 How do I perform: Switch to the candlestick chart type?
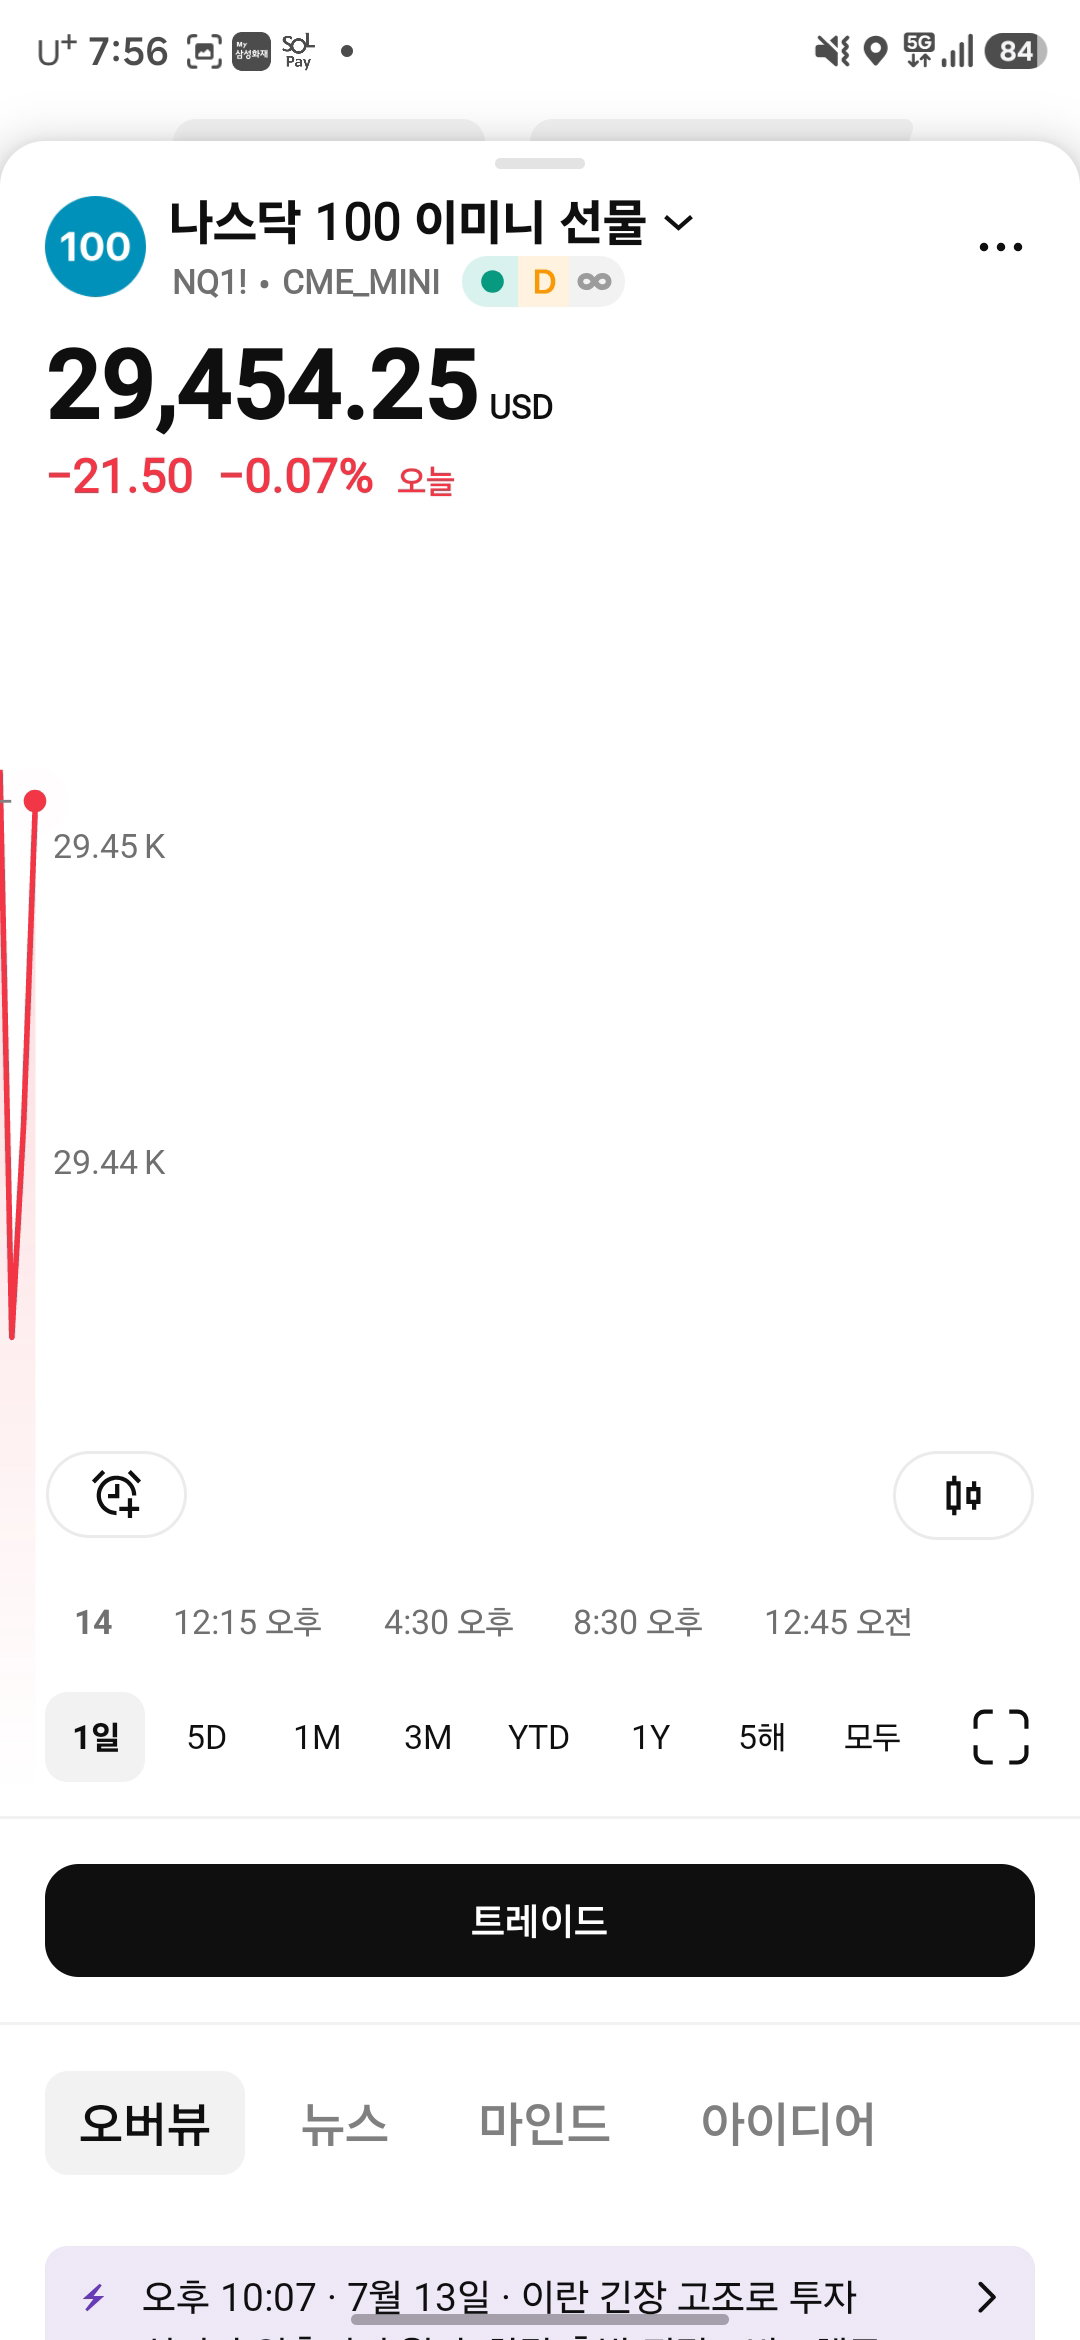(x=963, y=1495)
